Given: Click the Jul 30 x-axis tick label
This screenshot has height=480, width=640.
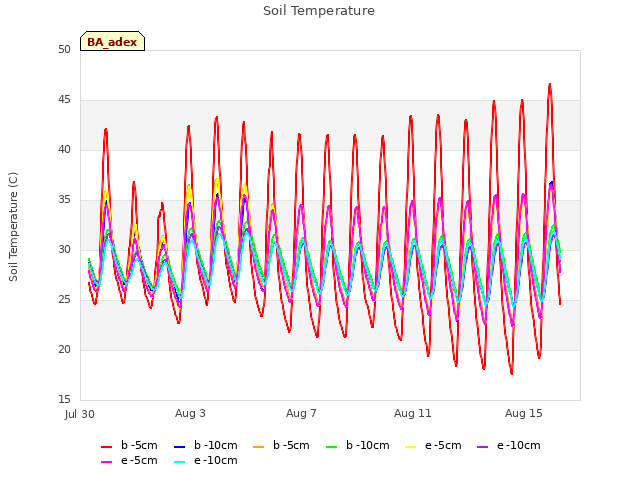Looking at the screenshot, I should pos(80,414).
